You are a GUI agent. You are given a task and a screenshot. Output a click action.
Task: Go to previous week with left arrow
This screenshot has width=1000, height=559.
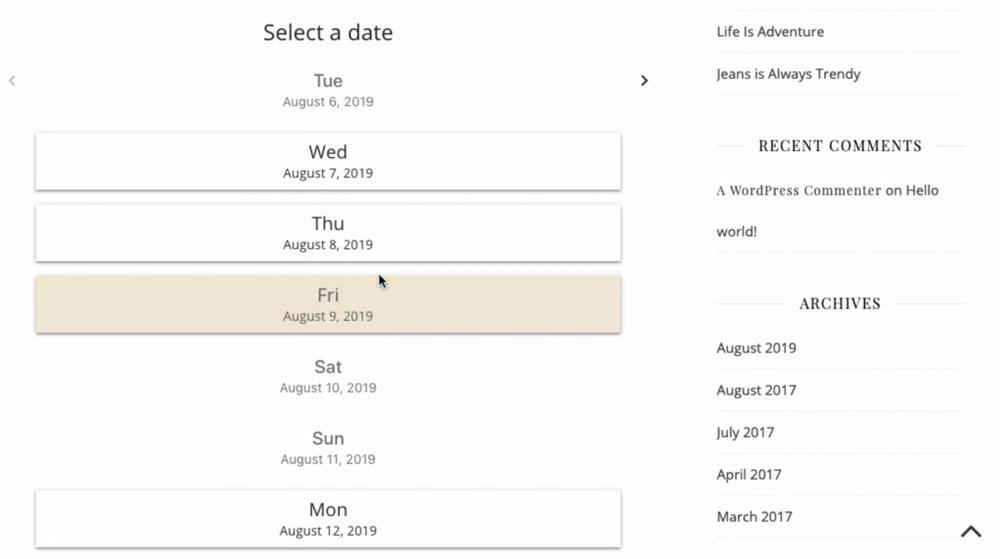pyautogui.click(x=12, y=80)
